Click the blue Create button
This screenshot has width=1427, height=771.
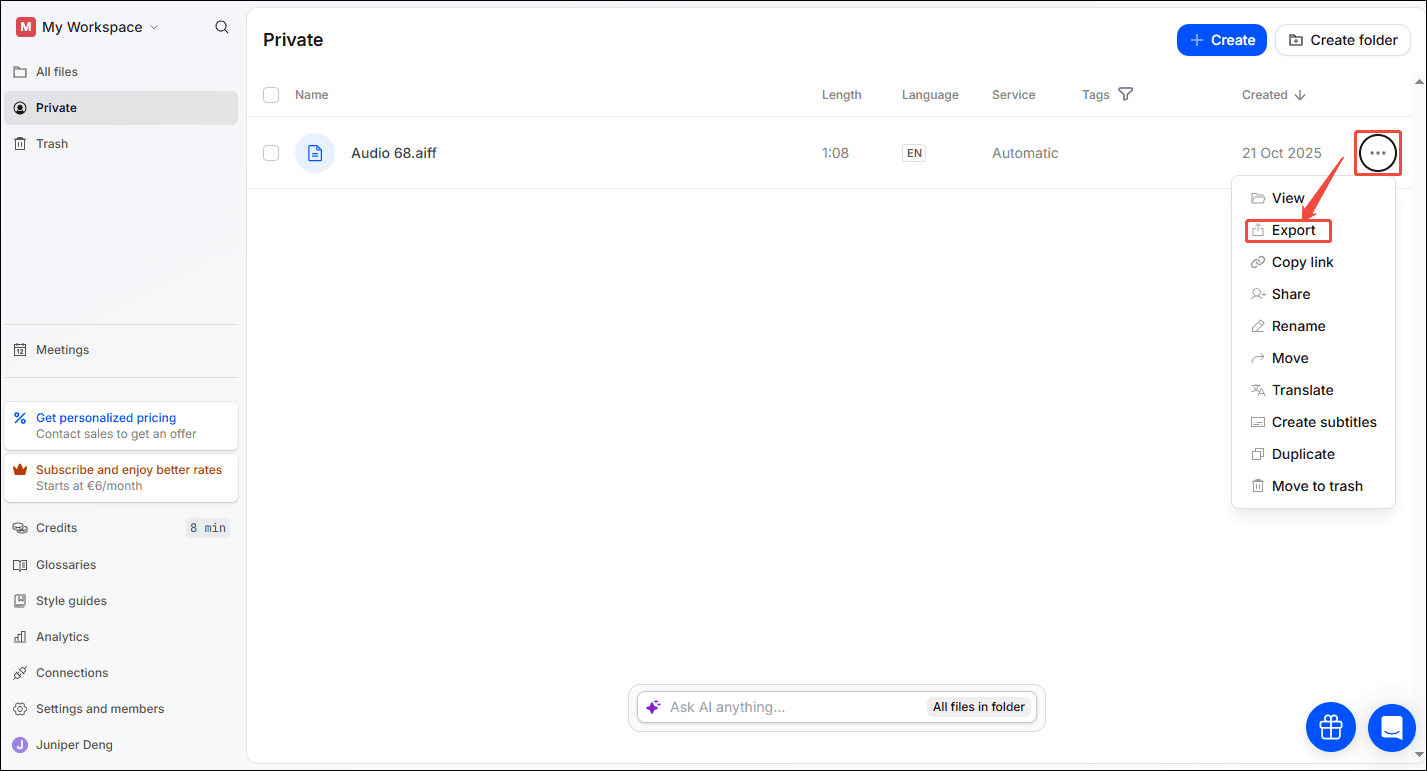[1222, 40]
